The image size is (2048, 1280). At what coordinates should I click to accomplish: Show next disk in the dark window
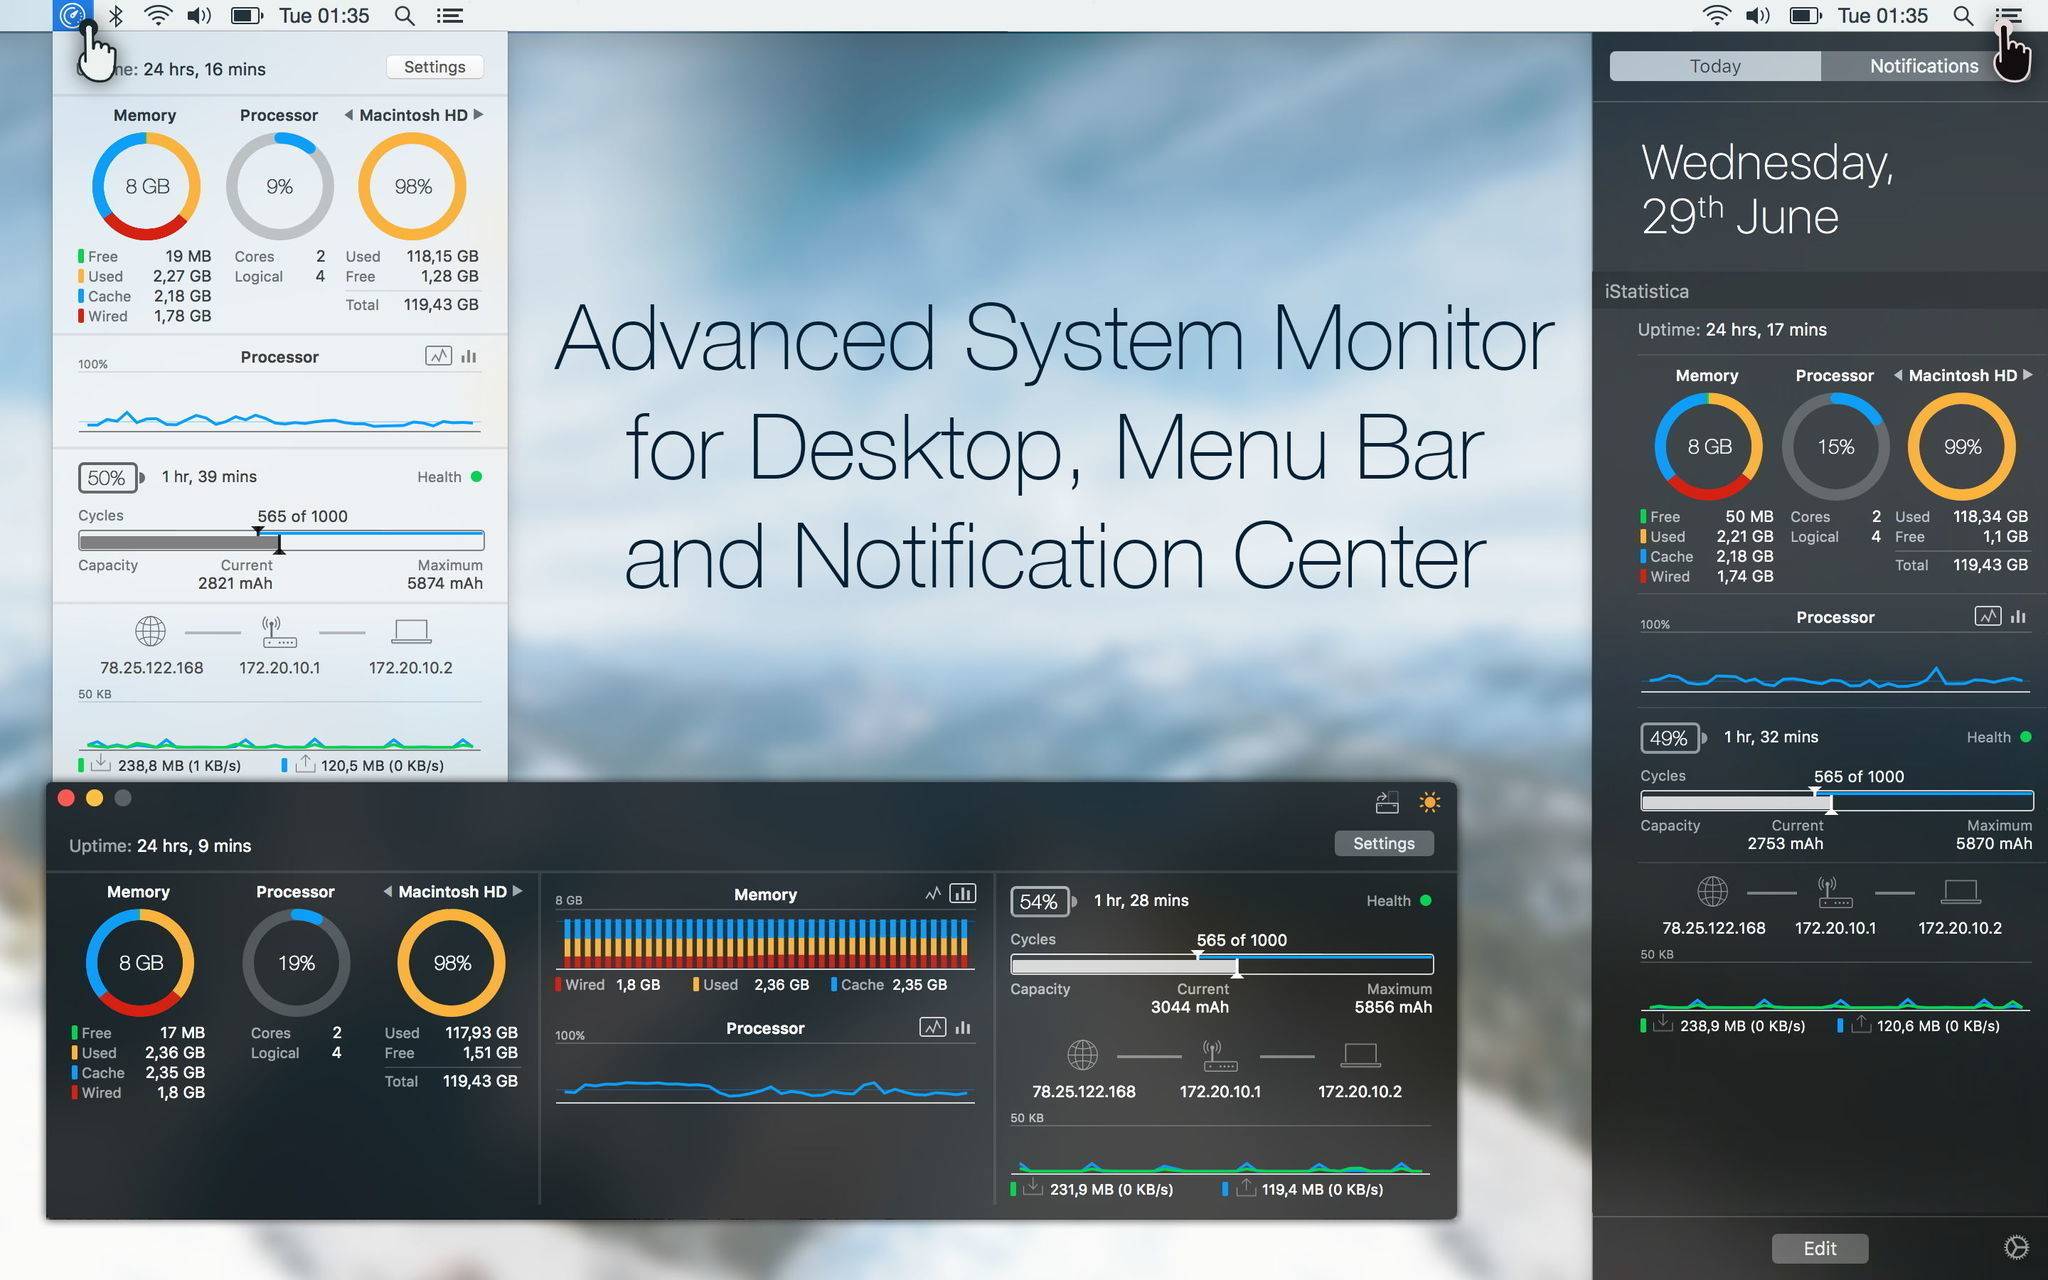[518, 891]
